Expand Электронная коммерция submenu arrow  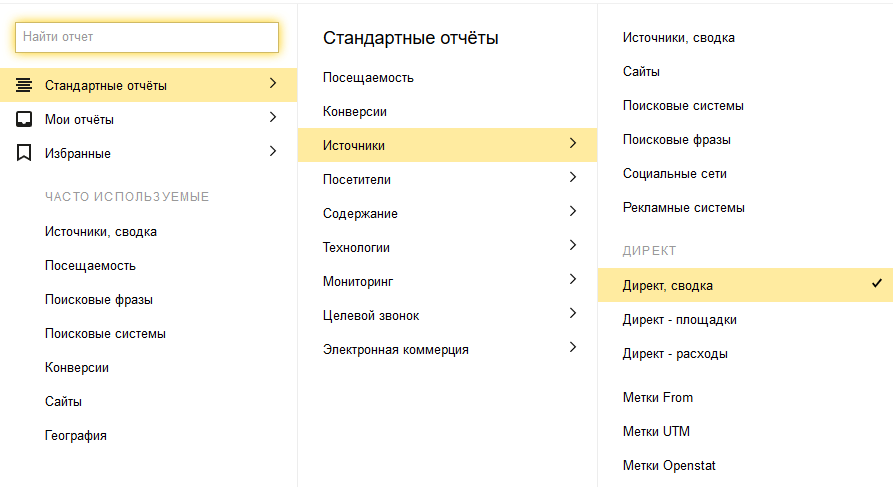[573, 348]
